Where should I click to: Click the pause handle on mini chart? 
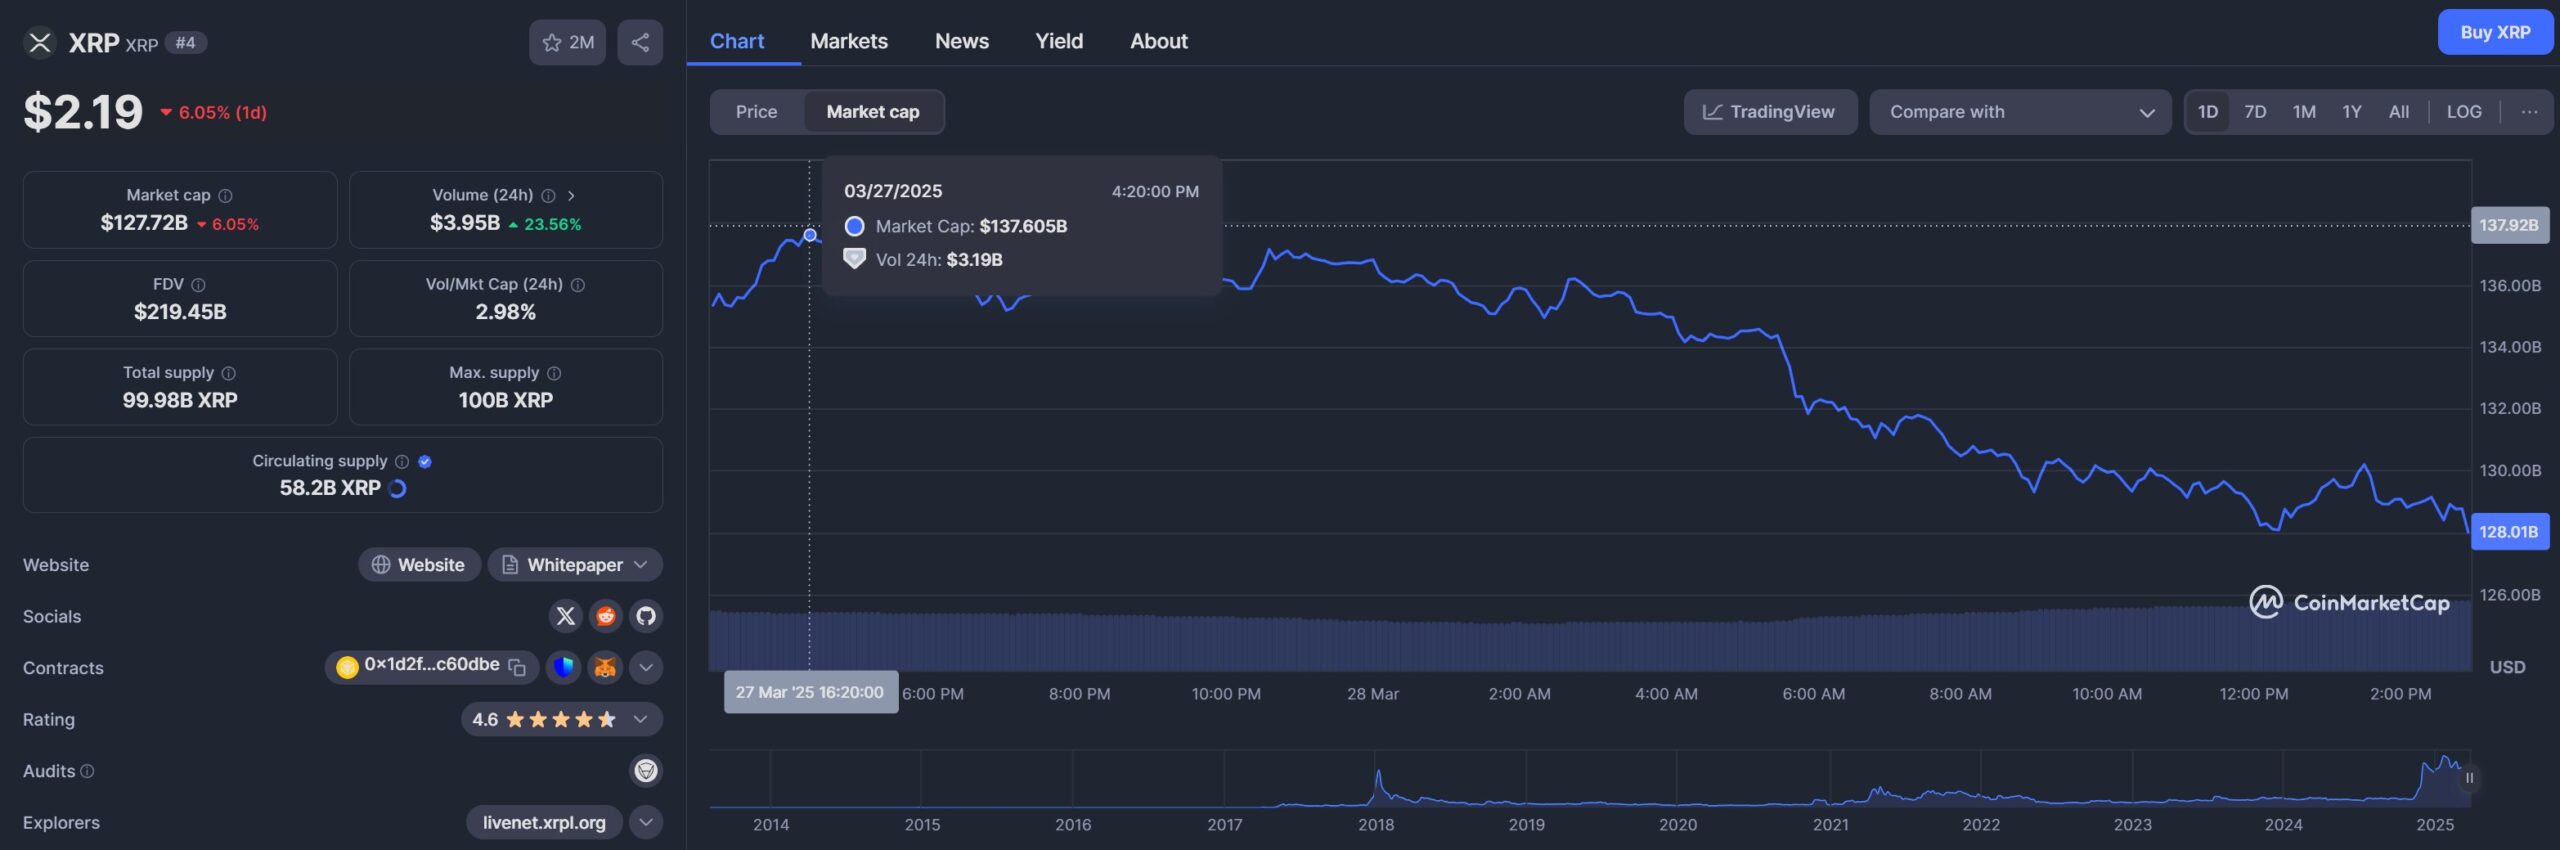pos(2469,778)
